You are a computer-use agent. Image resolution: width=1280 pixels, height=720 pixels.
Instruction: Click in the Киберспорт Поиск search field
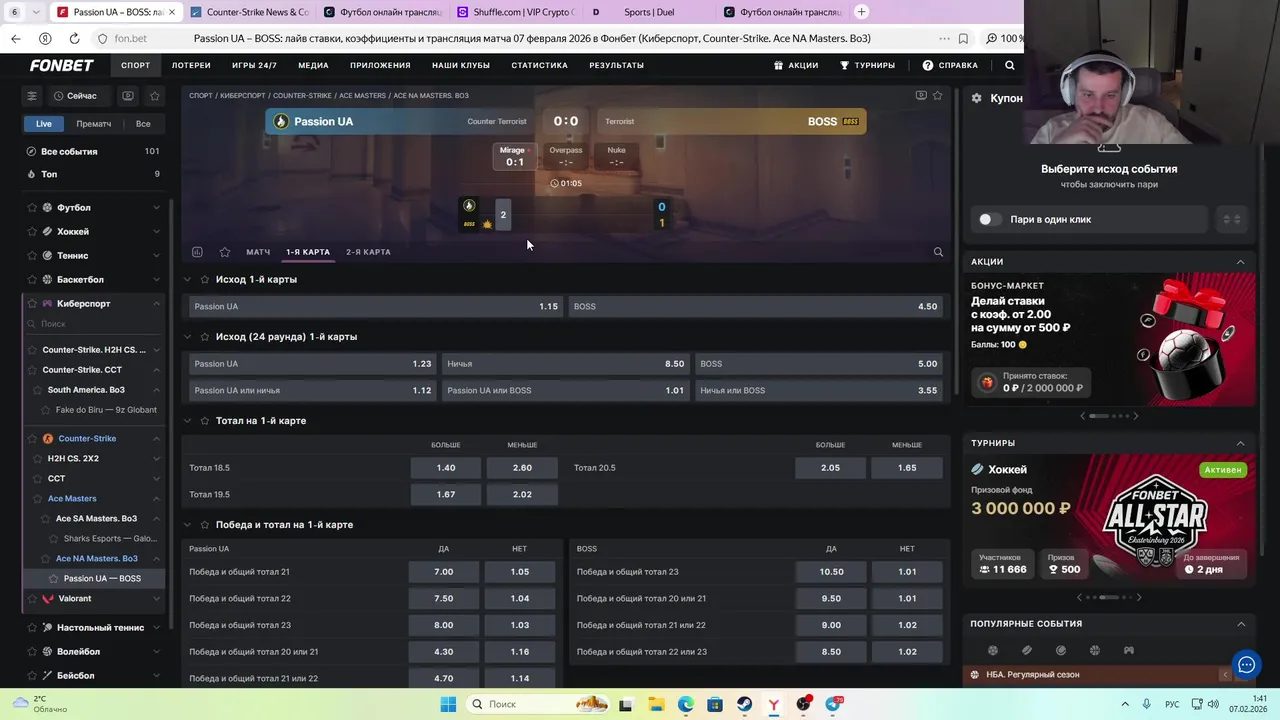[95, 324]
